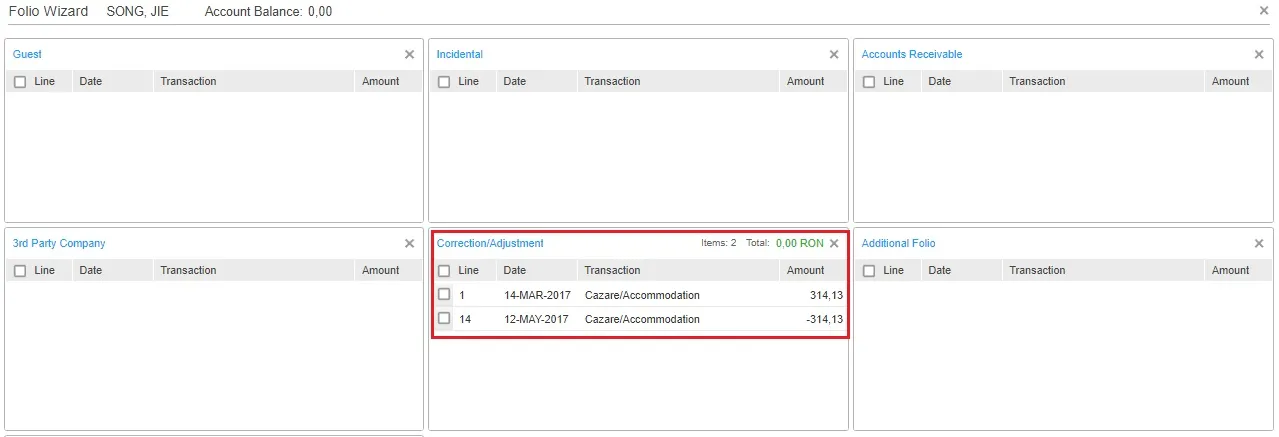Image resolution: width=1279 pixels, height=437 pixels.
Task: Click the Account Balance 0,00 label
Action: click(268, 12)
